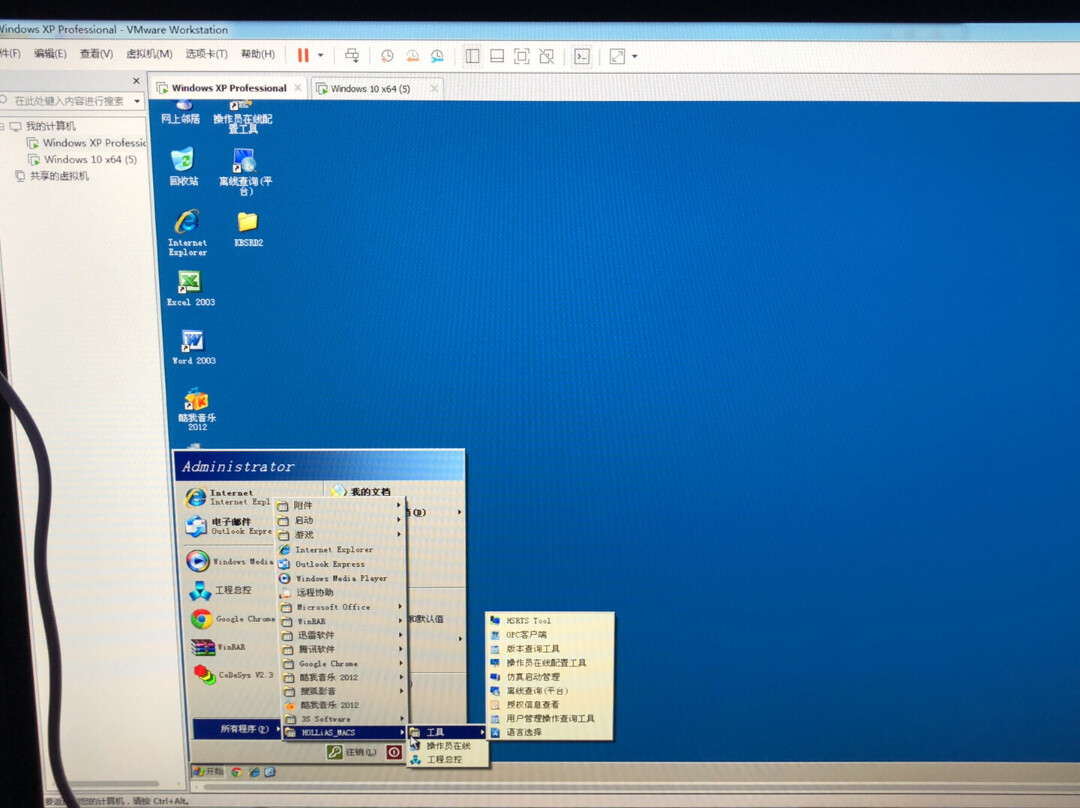Screen dimensions: 1080x808
Task: Open the 选项卡(T) menu
Action: pyautogui.click(x=206, y=54)
